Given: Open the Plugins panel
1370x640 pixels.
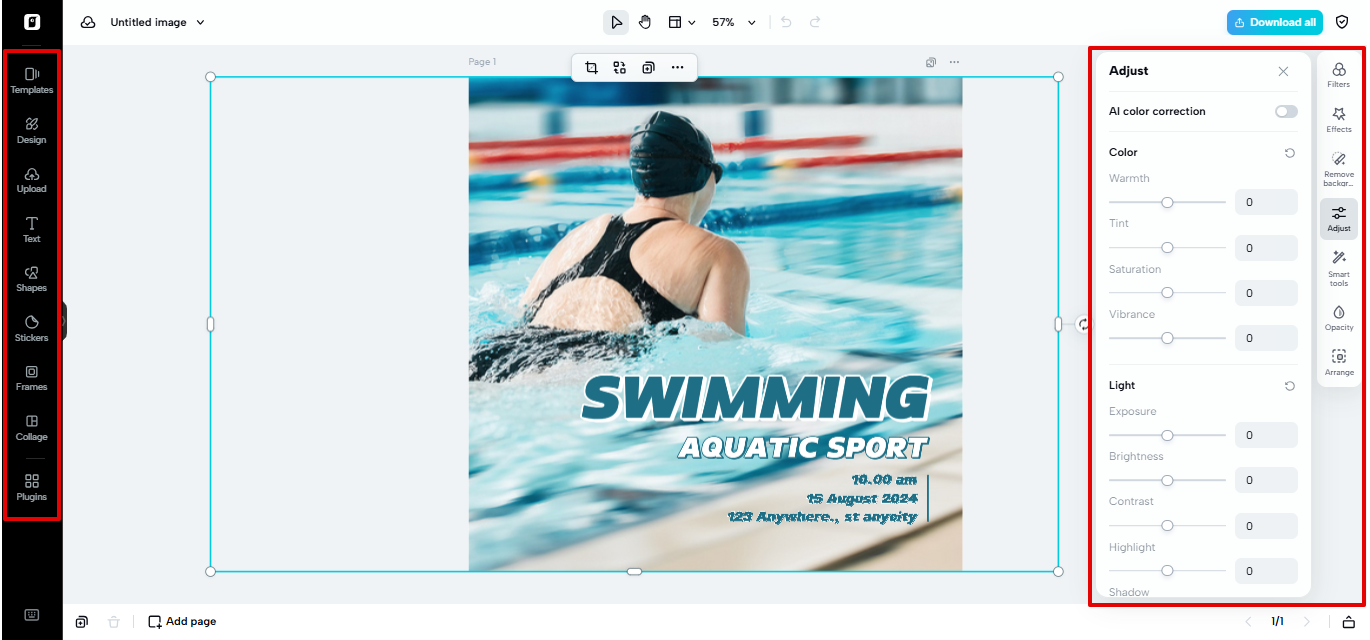Looking at the screenshot, I should 32,487.
